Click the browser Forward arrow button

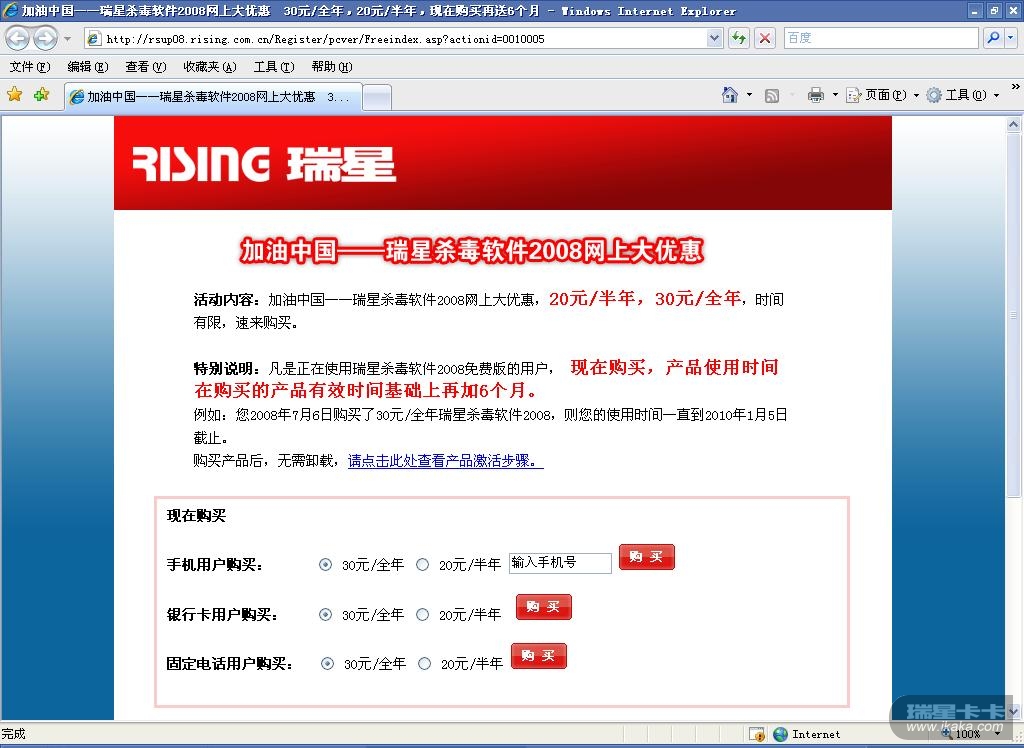(45, 39)
